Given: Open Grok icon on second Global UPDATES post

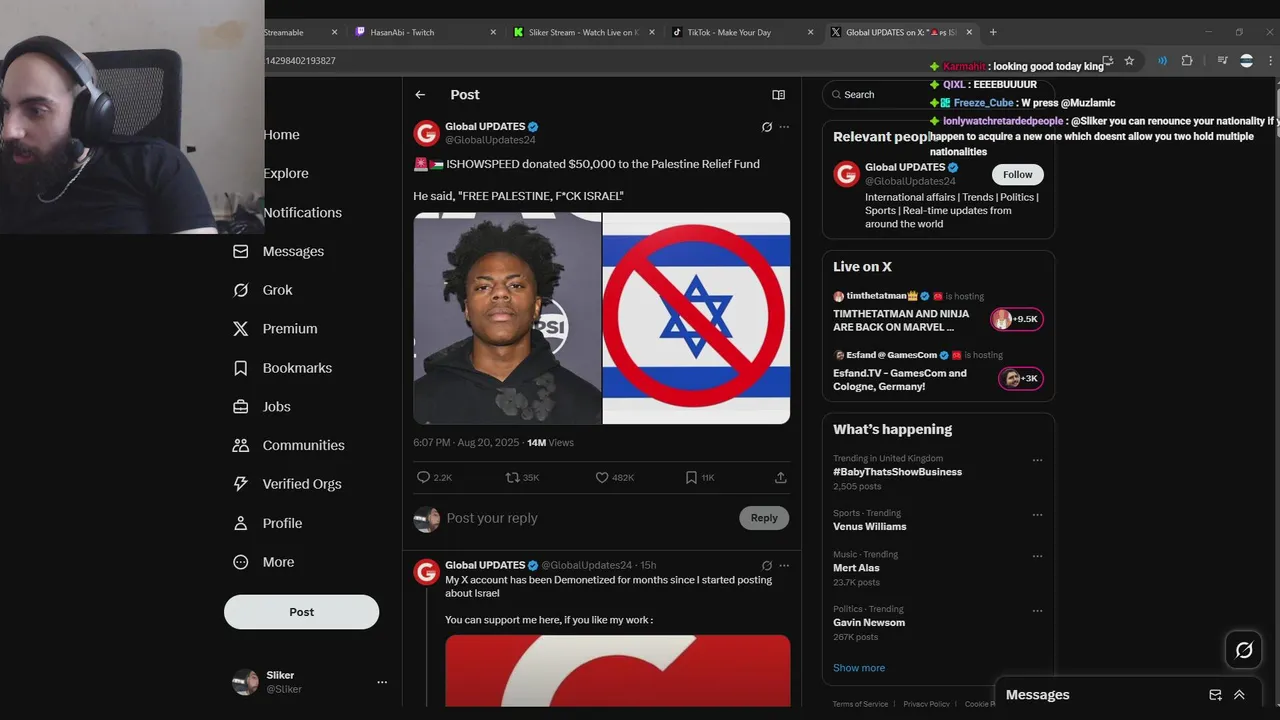Looking at the screenshot, I should [767, 566].
